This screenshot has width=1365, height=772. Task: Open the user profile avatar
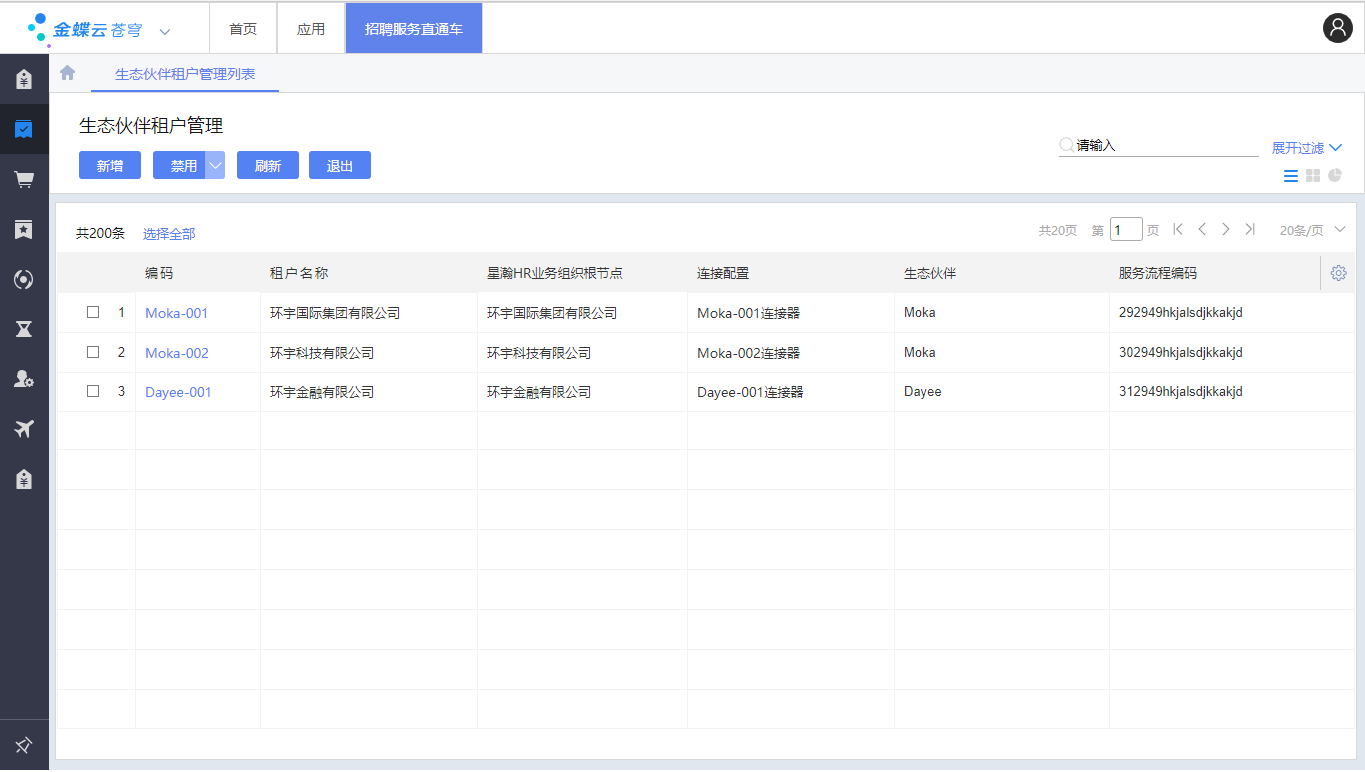point(1337,28)
